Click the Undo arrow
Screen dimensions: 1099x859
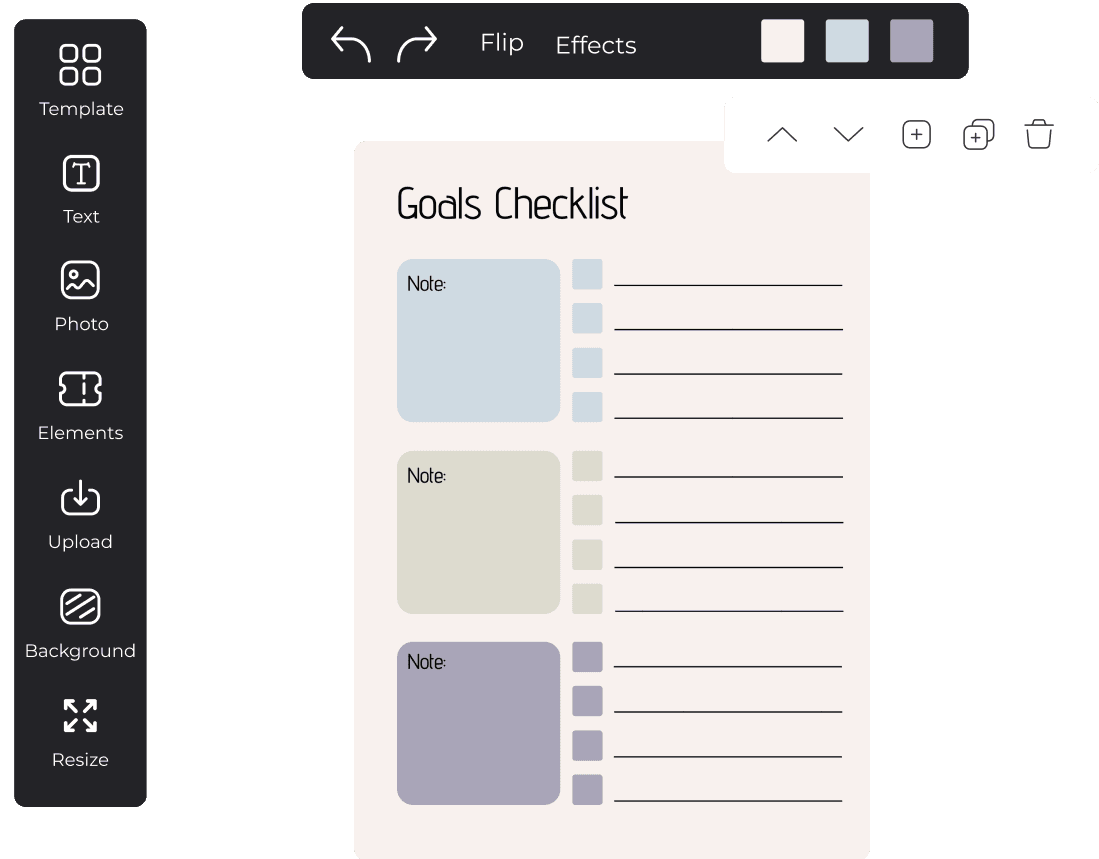pos(350,44)
